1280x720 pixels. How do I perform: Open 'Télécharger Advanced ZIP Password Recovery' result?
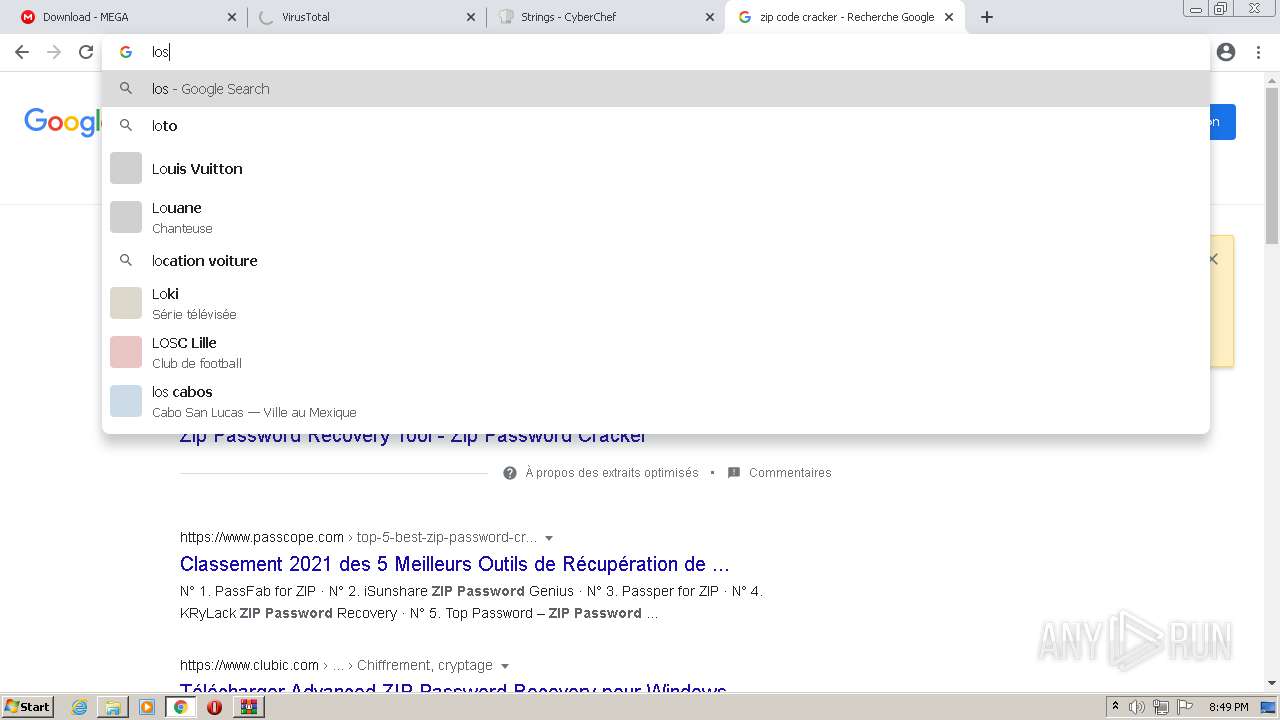point(453,689)
